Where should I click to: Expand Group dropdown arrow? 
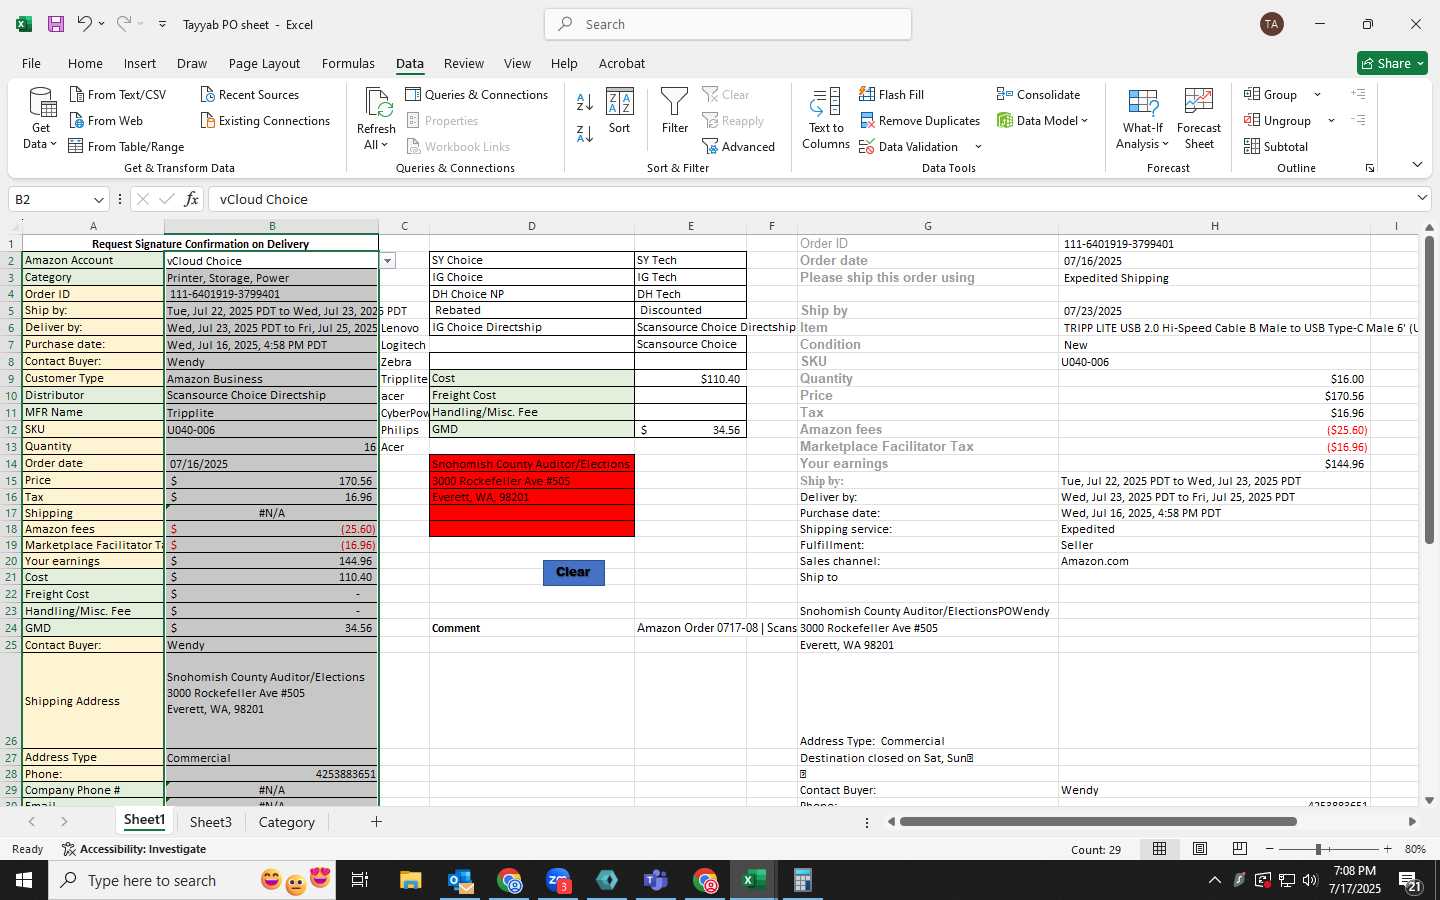tap(1317, 95)
